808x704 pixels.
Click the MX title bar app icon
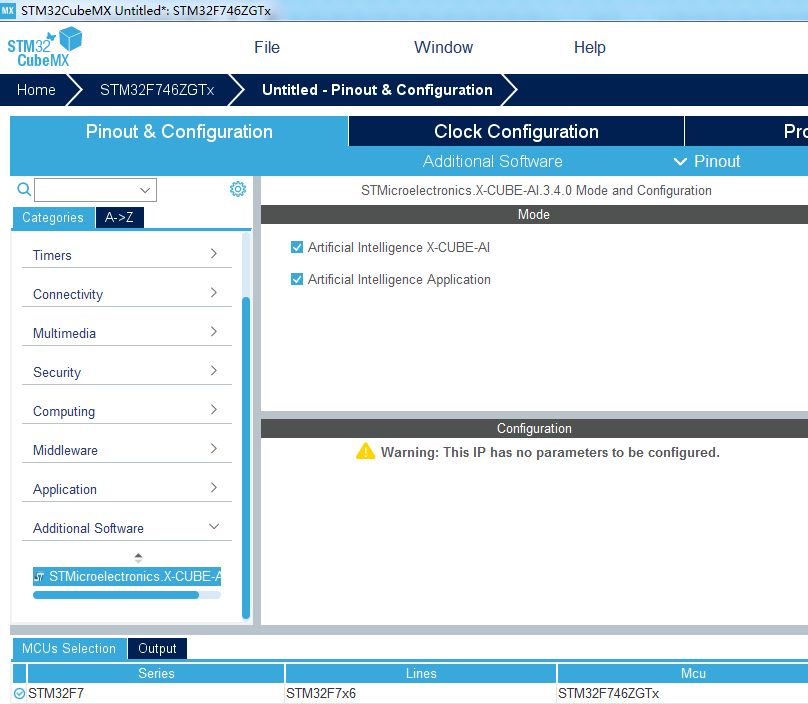click(x=8, y=10)
